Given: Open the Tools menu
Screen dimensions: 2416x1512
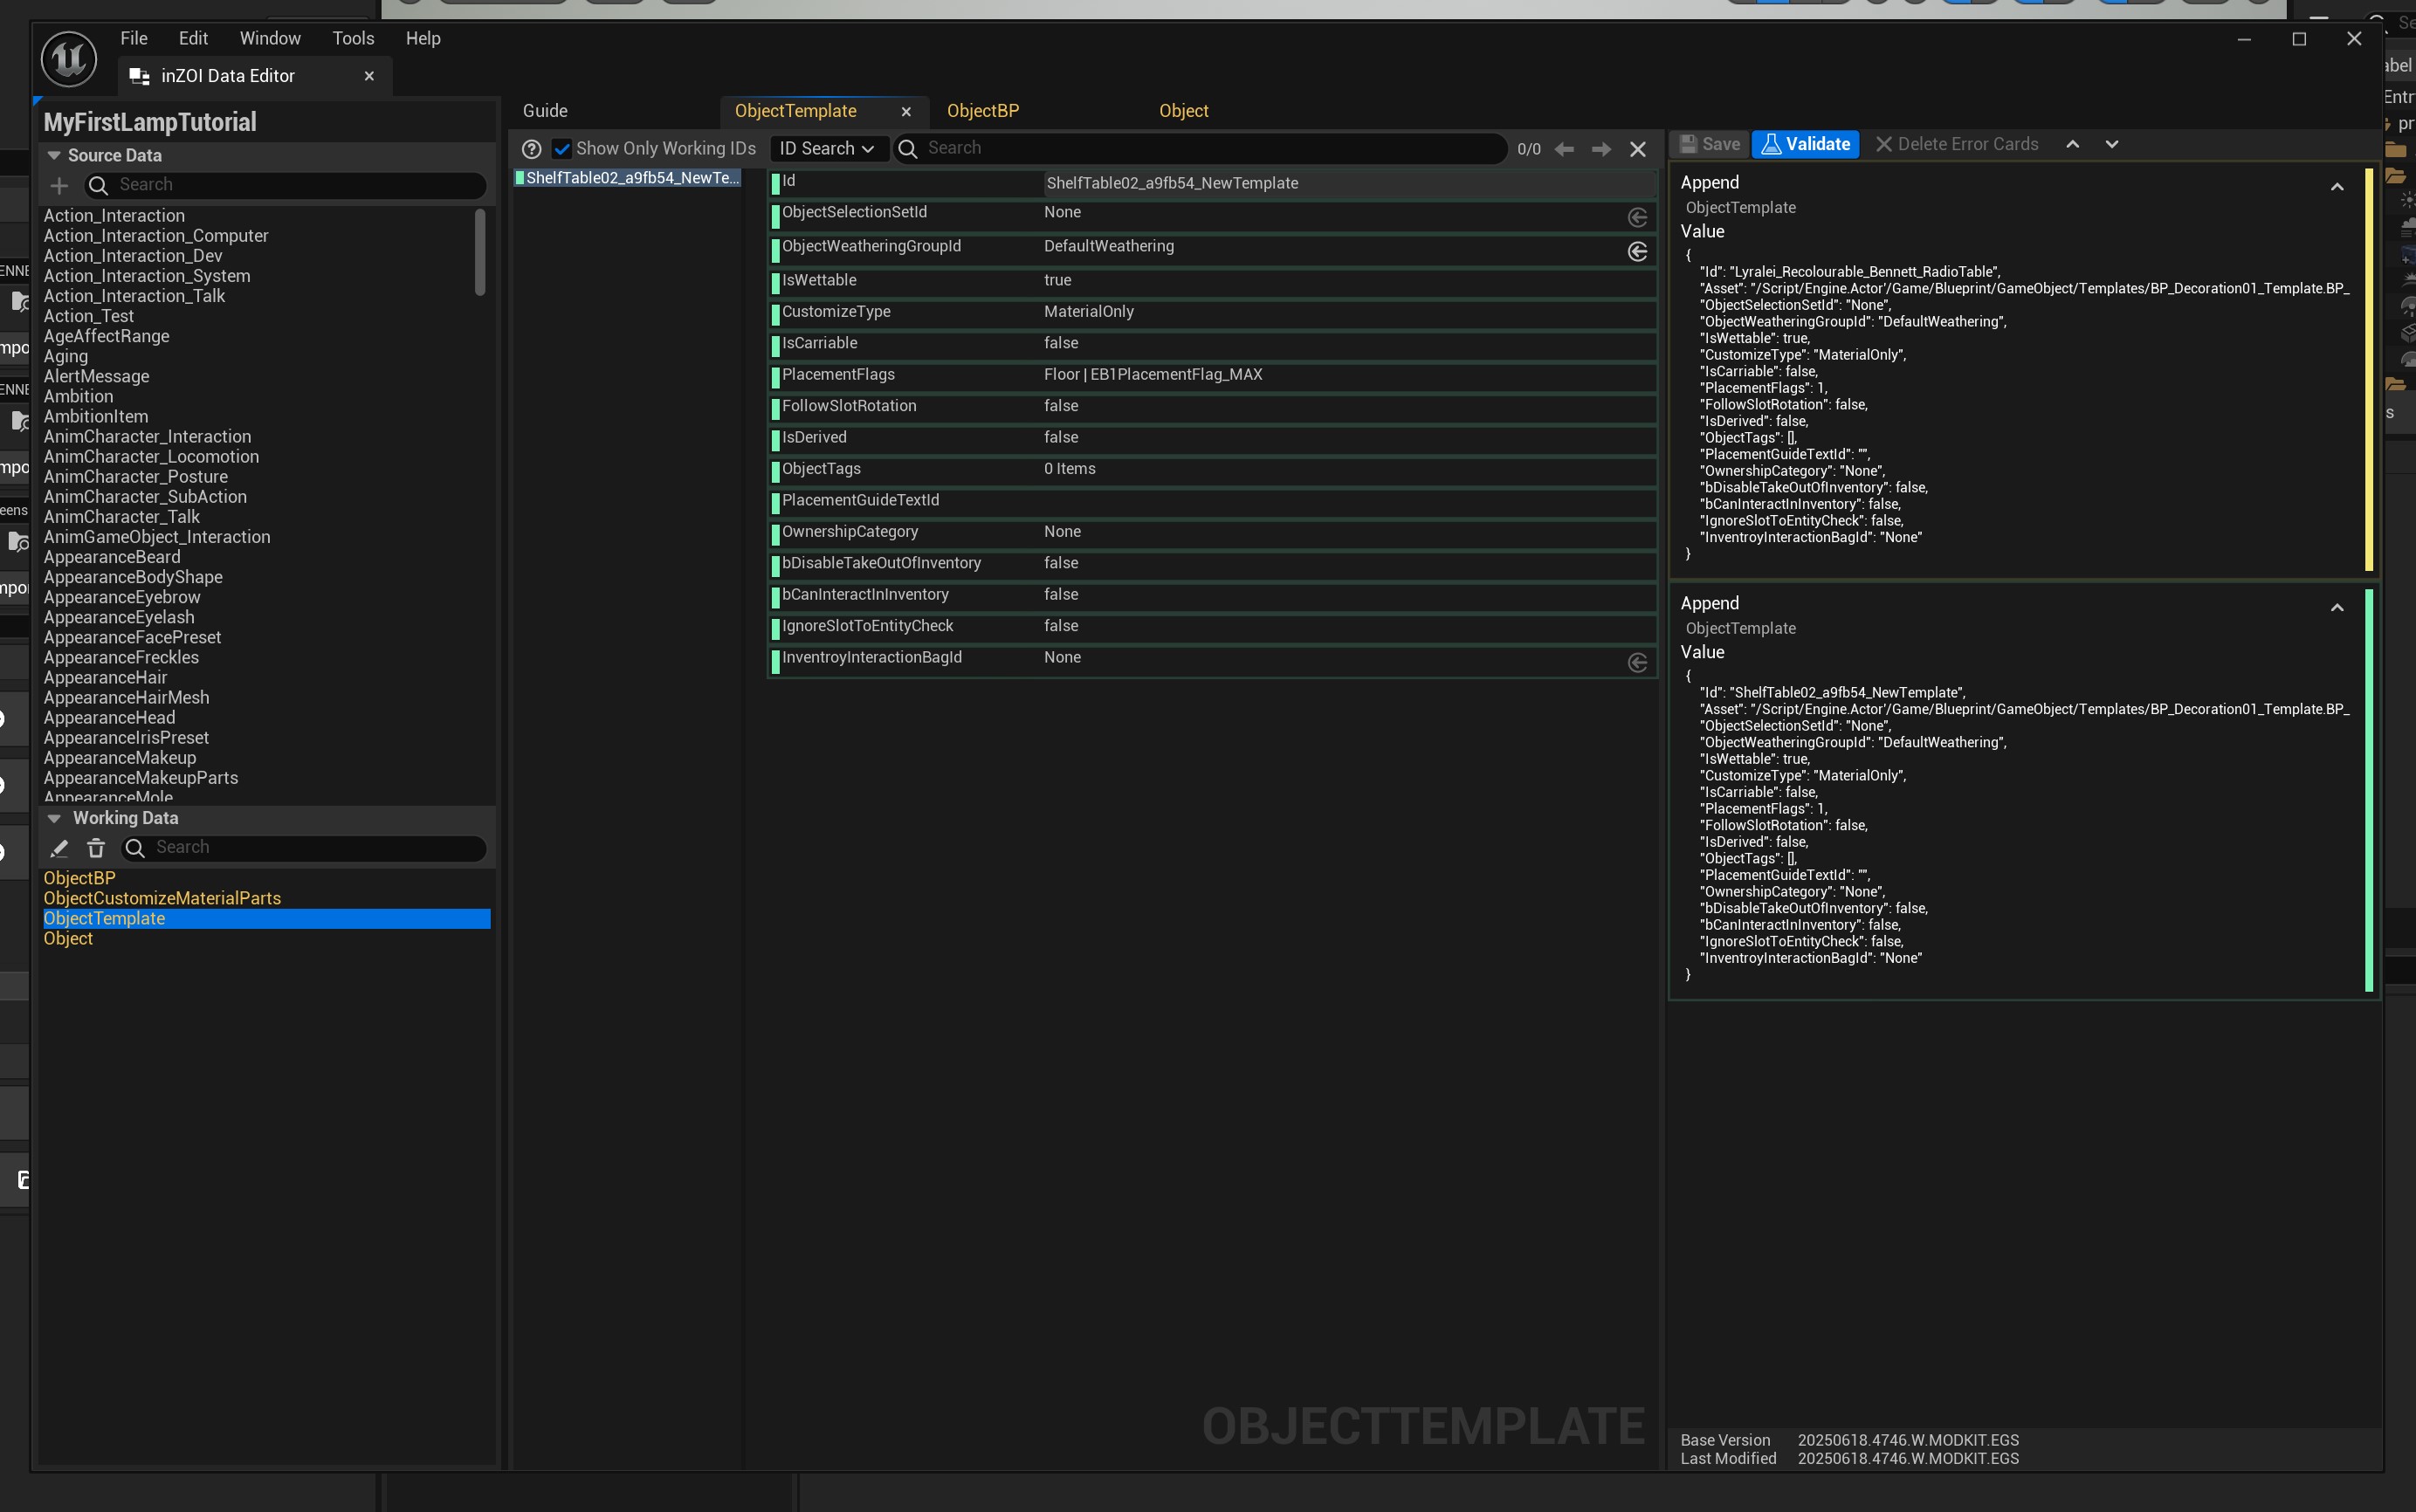Looking at the screenshot, I should pyautogui.click(x=353, y=38).
